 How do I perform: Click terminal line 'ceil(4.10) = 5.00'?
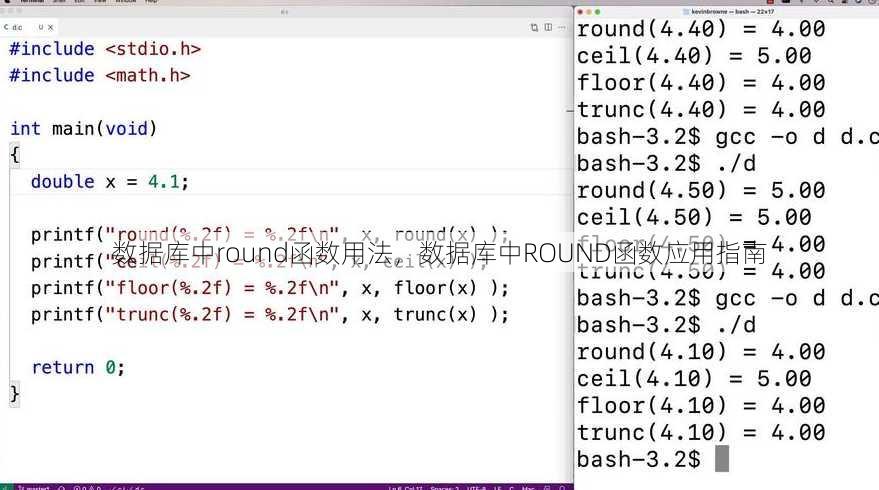point(694,379)
